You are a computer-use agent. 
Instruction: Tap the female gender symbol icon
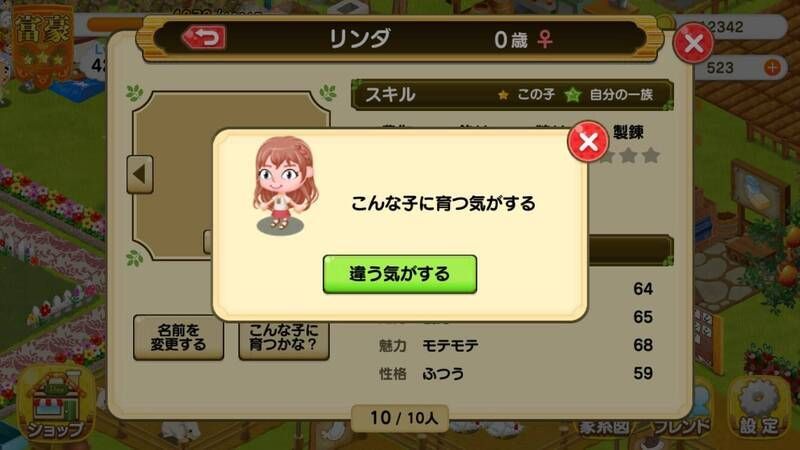pyautogui.click(x=545, y=39)
